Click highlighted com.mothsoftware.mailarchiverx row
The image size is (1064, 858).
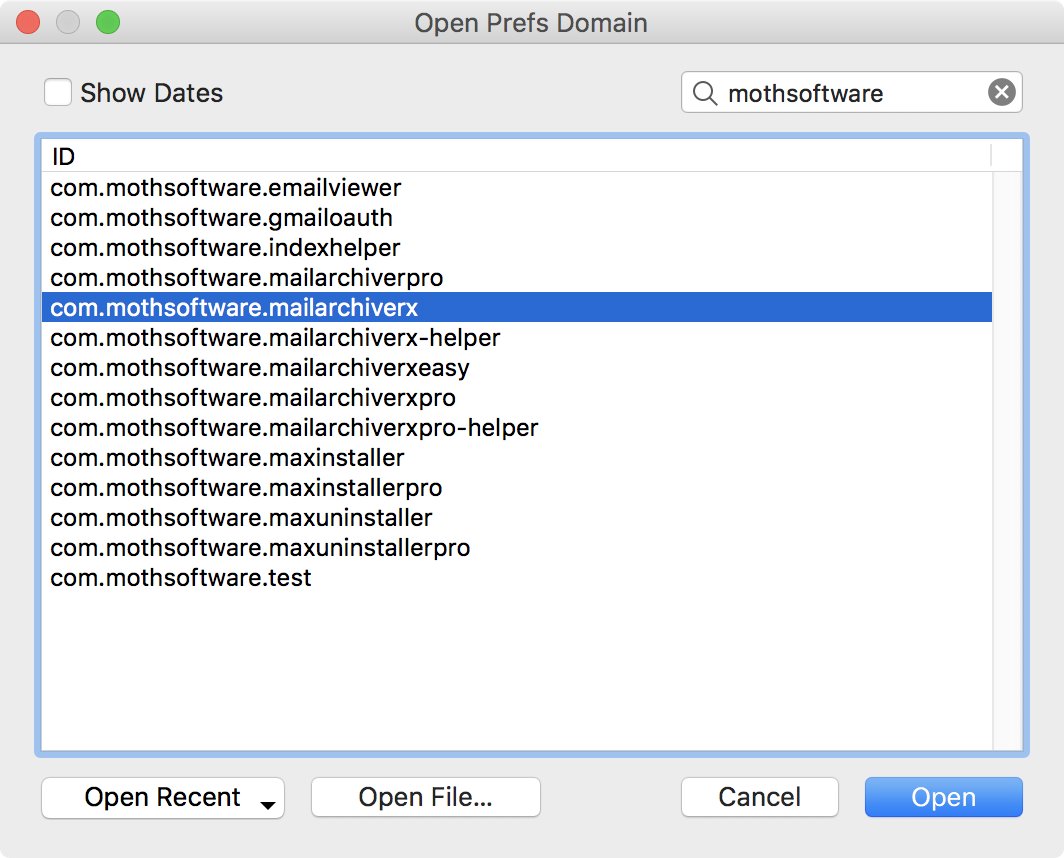pyautogui.click(x=517, y=307)
